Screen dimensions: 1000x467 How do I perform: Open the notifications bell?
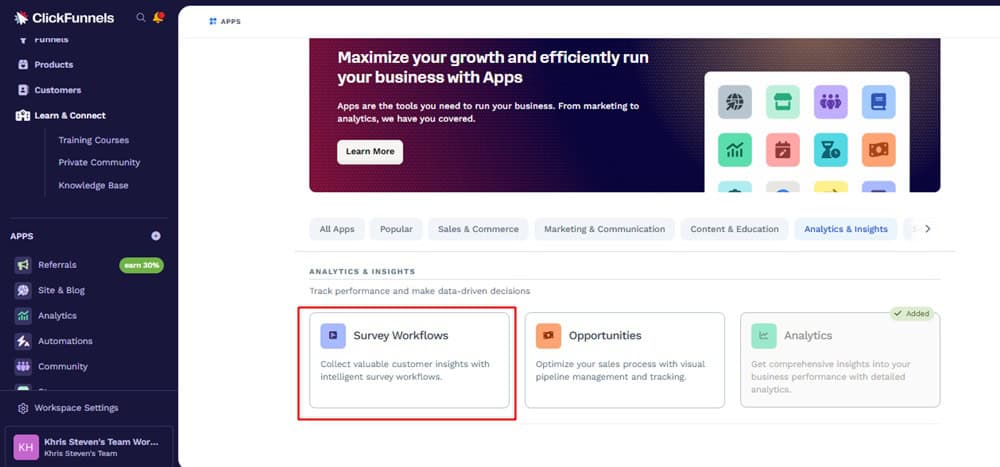(158, 17)
